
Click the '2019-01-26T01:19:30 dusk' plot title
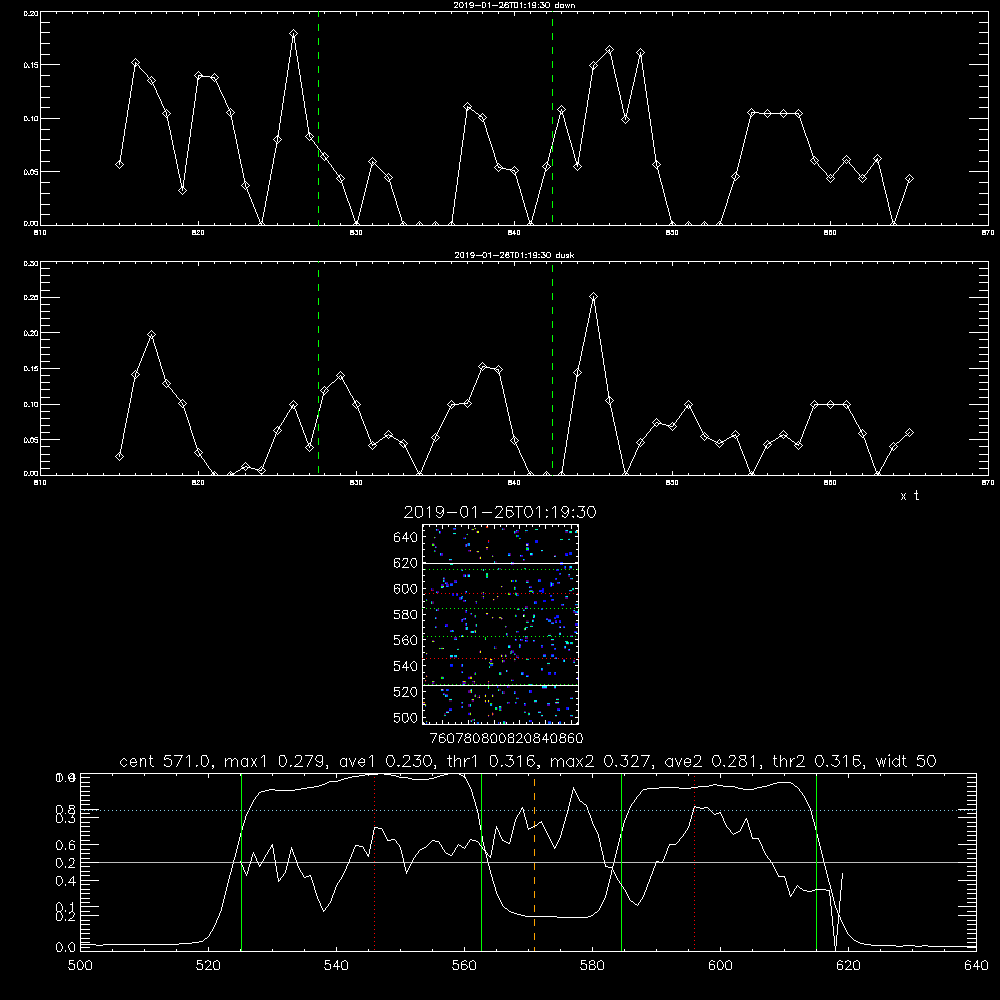tap(514, 255)
